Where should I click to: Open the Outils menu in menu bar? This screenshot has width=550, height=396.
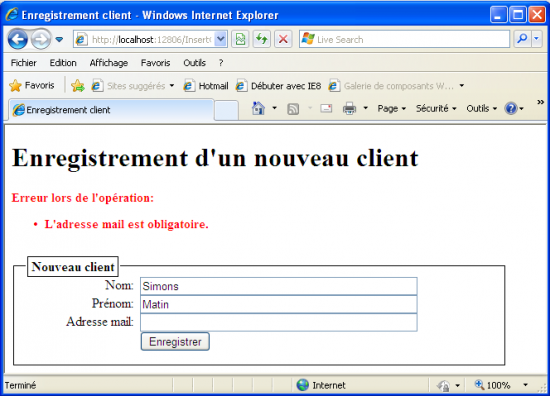click(x=194, y=63)
